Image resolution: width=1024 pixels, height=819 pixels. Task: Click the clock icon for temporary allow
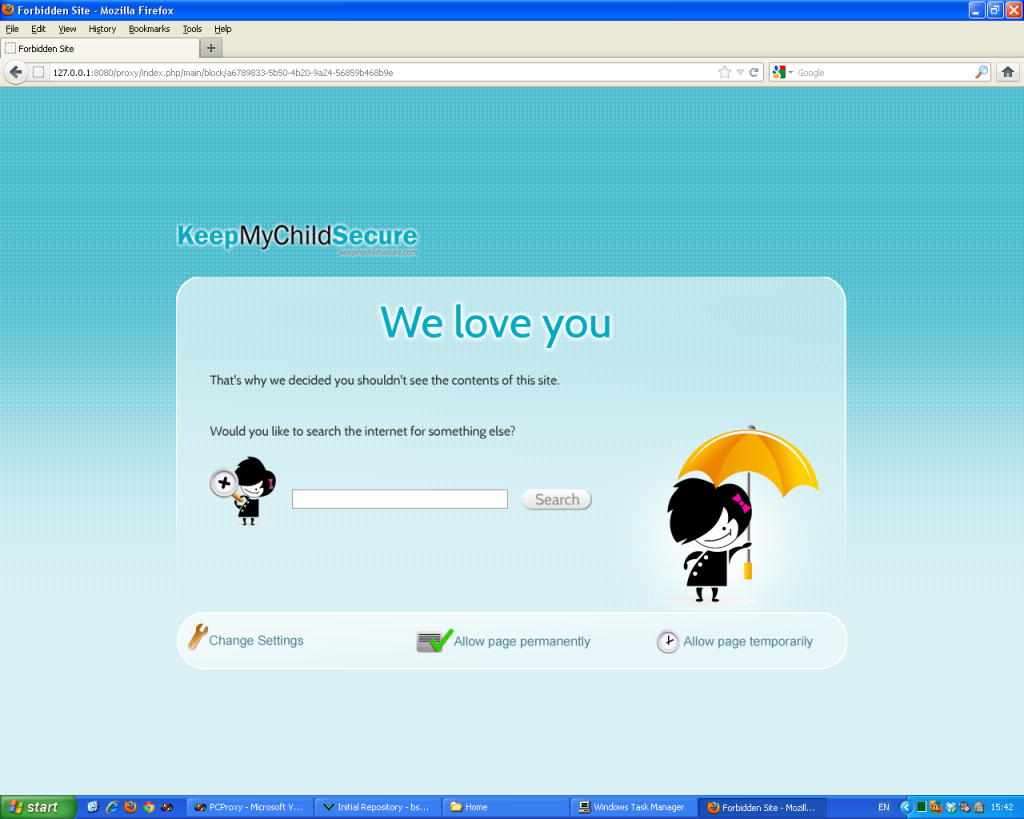click(x=667, y=641)
